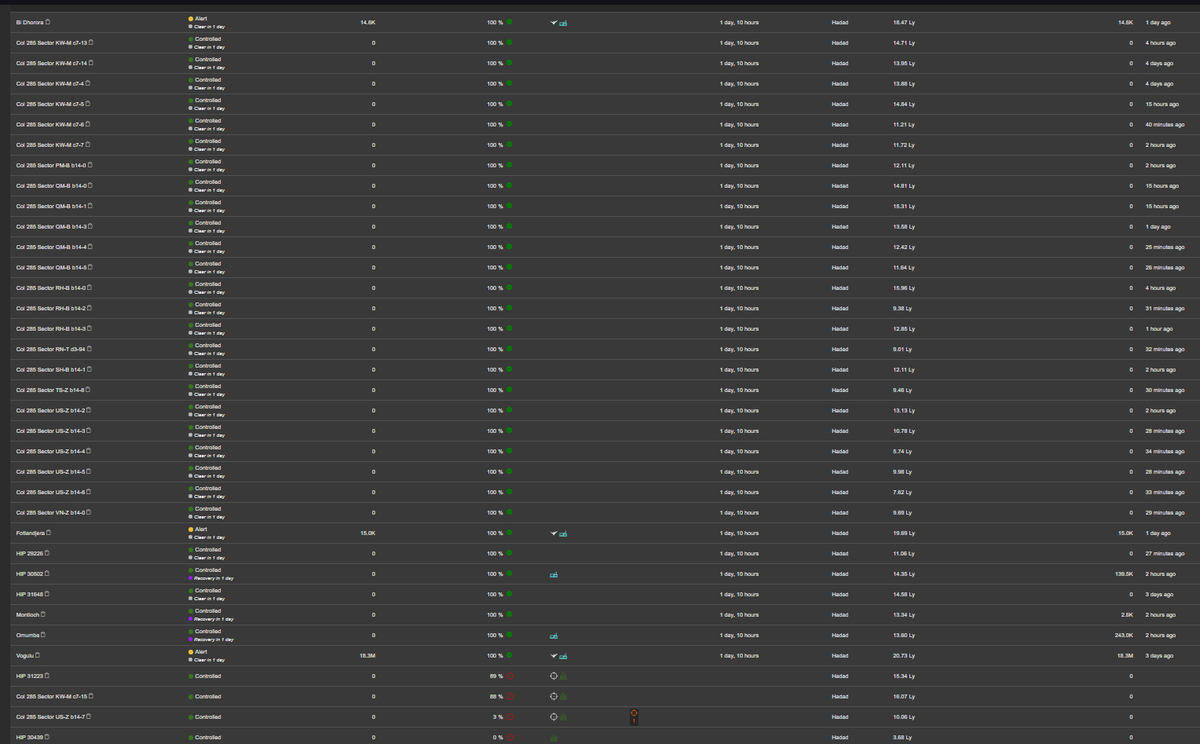Click green settlement icon in HIP 31223 row

[x=563, y=677]
